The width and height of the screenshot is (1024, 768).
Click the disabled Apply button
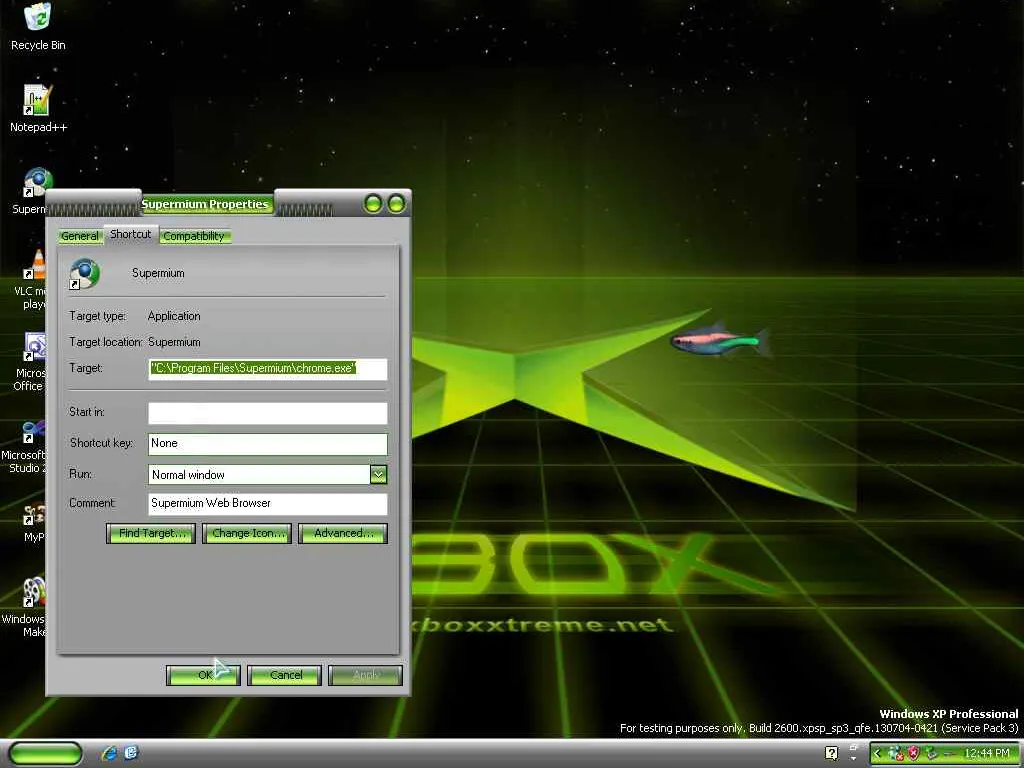[x=366, y=675]
